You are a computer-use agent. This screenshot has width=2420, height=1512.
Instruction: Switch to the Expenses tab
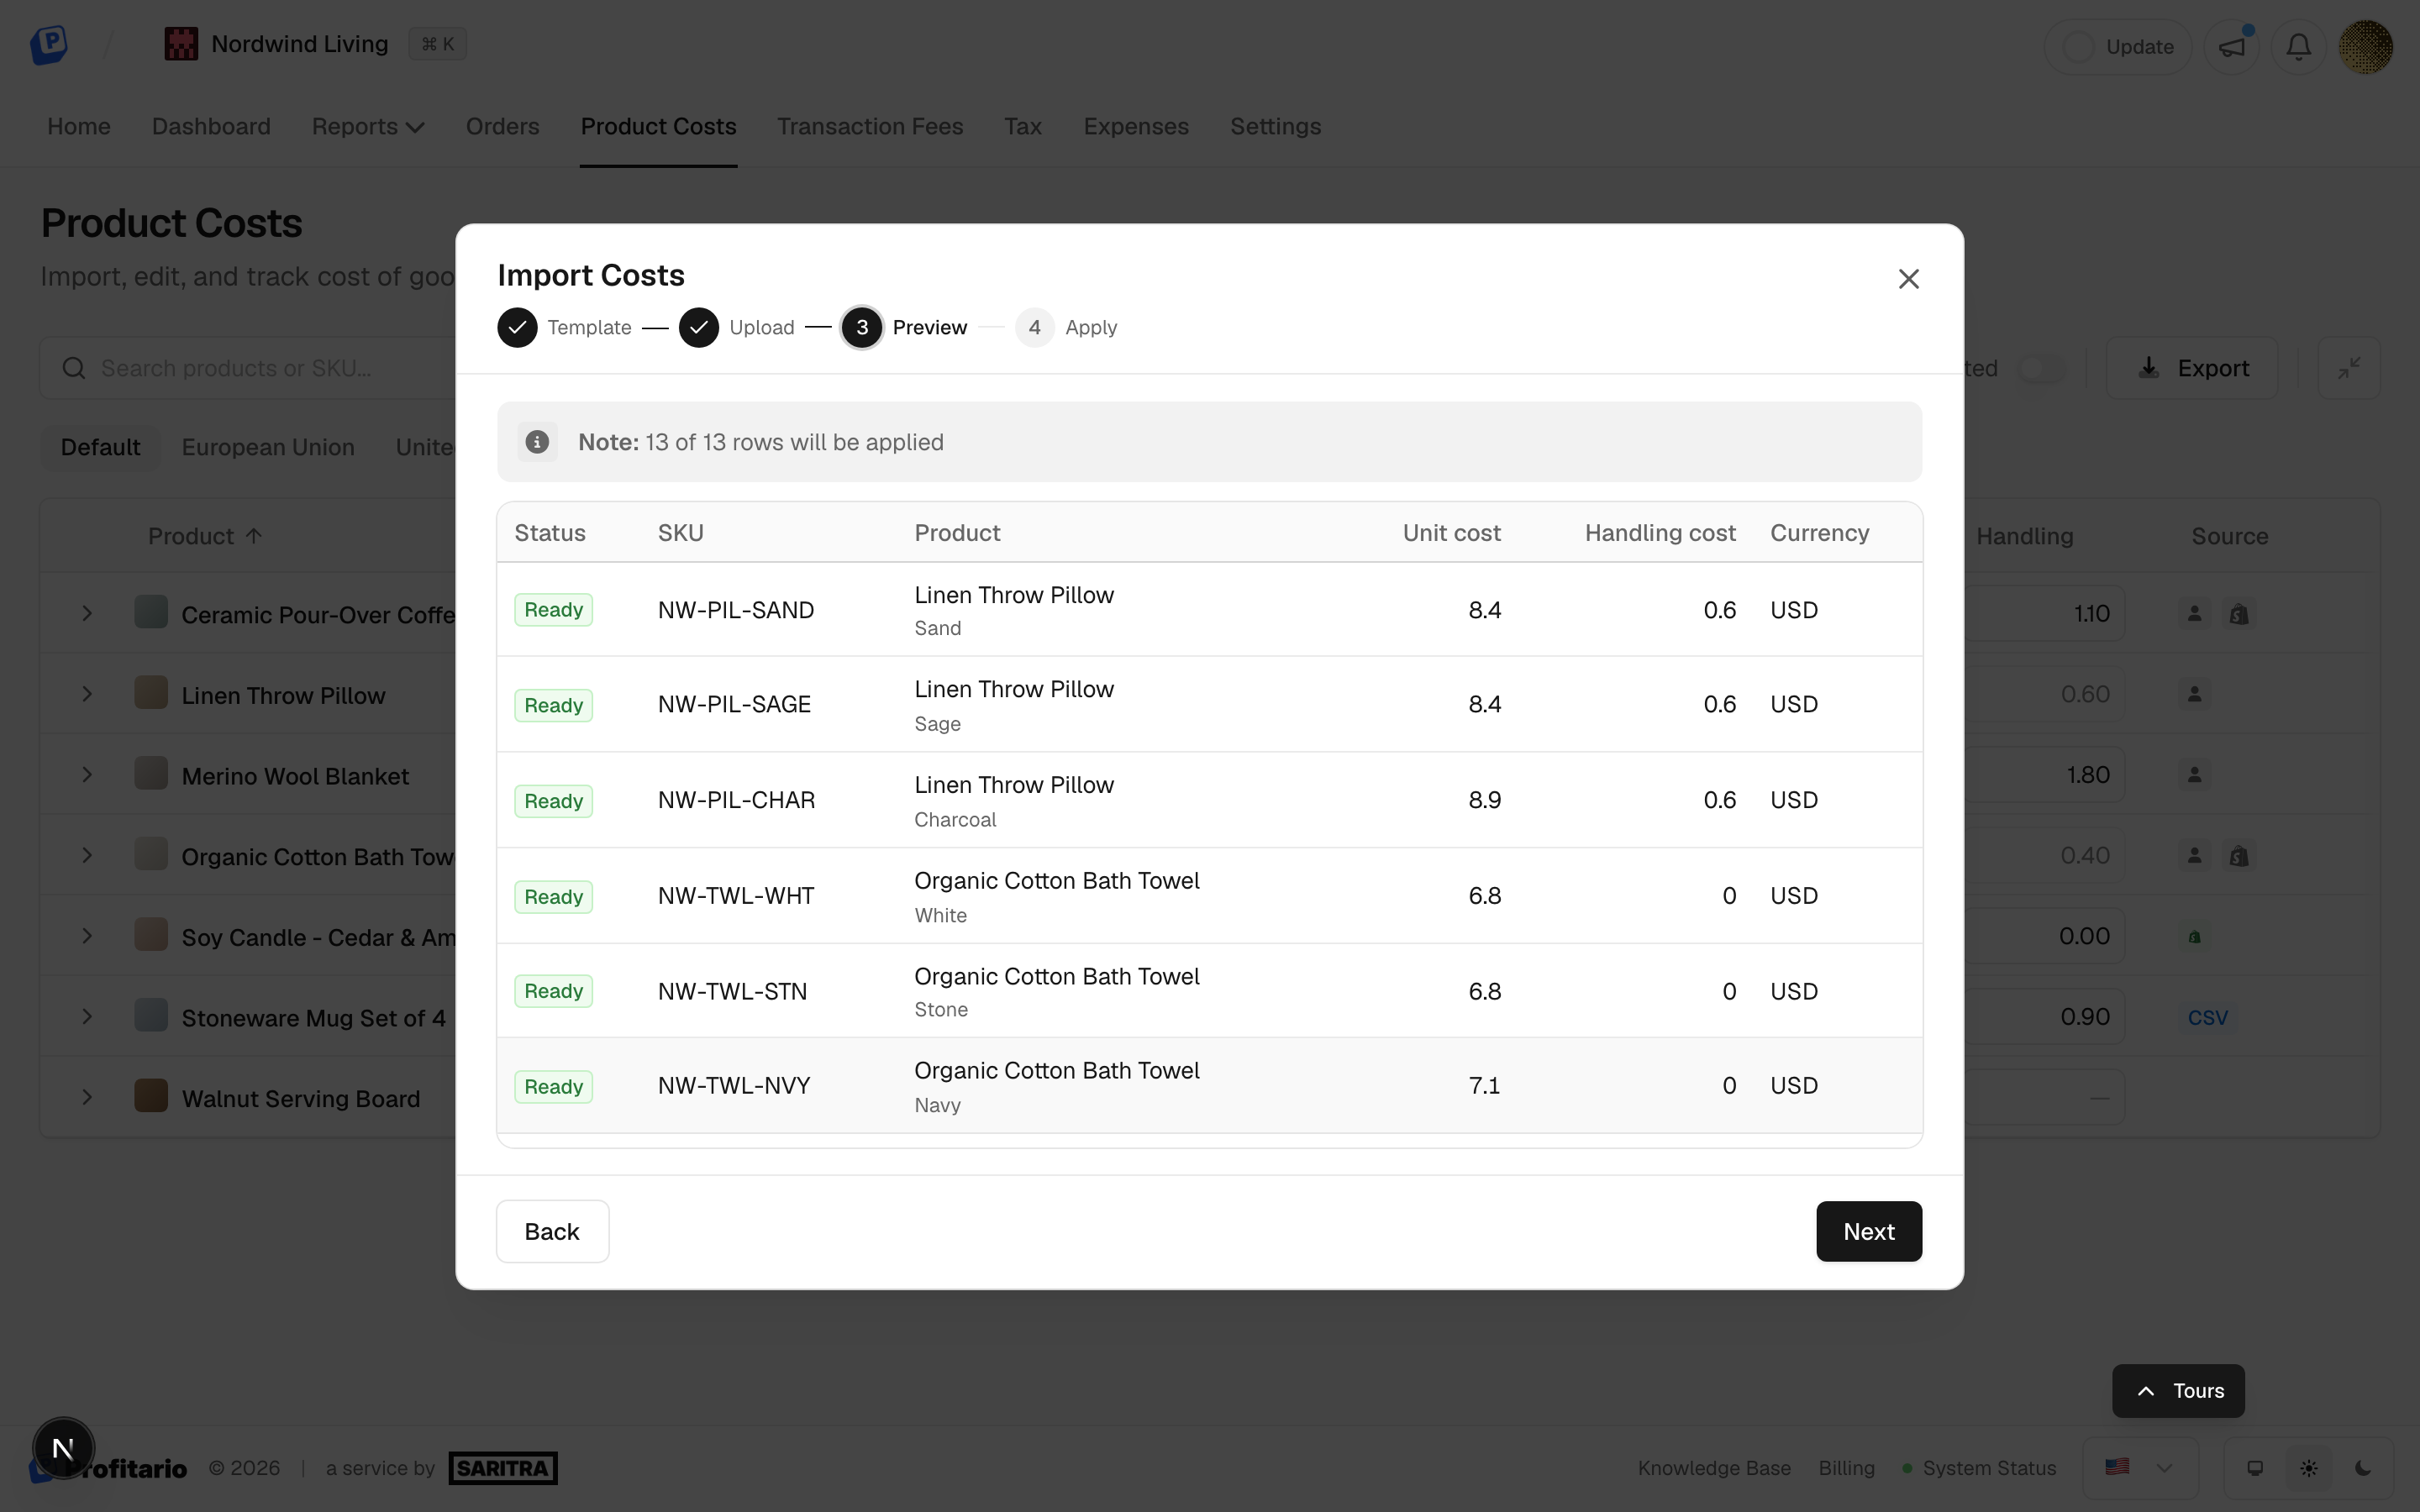click(x=1135, y=126)
